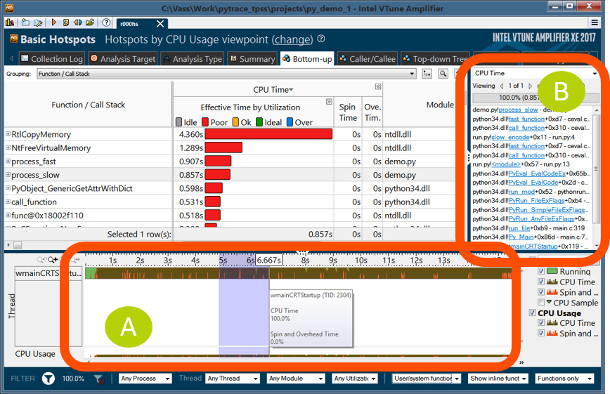Click the timeline zoom-in magnifier icon
This screenshot has width=610, height=394.
[53, 259]
